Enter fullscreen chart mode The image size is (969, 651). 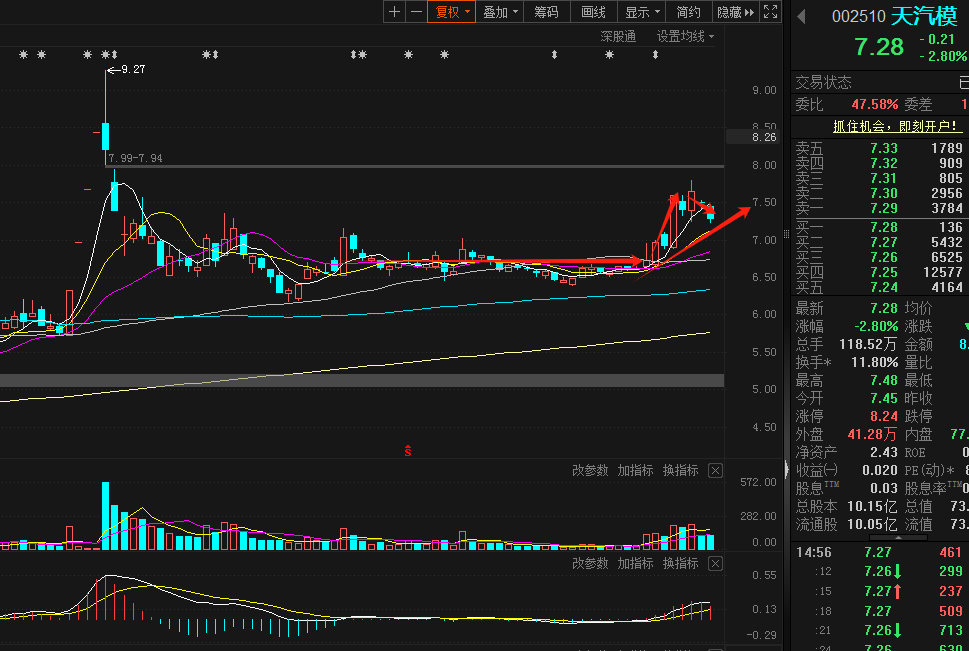(770, 12)
